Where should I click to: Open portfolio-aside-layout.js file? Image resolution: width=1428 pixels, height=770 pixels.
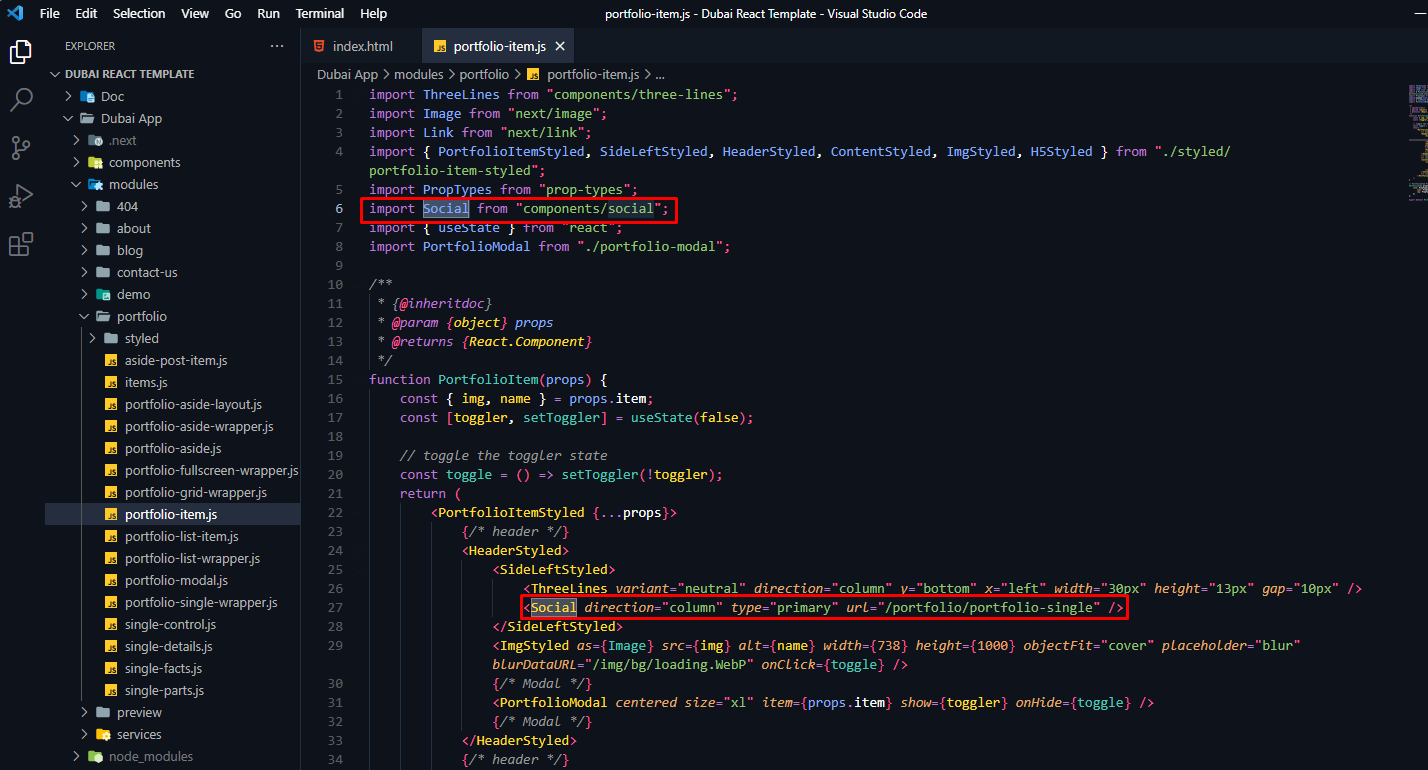pyautogui.click(x=193, y=404)
